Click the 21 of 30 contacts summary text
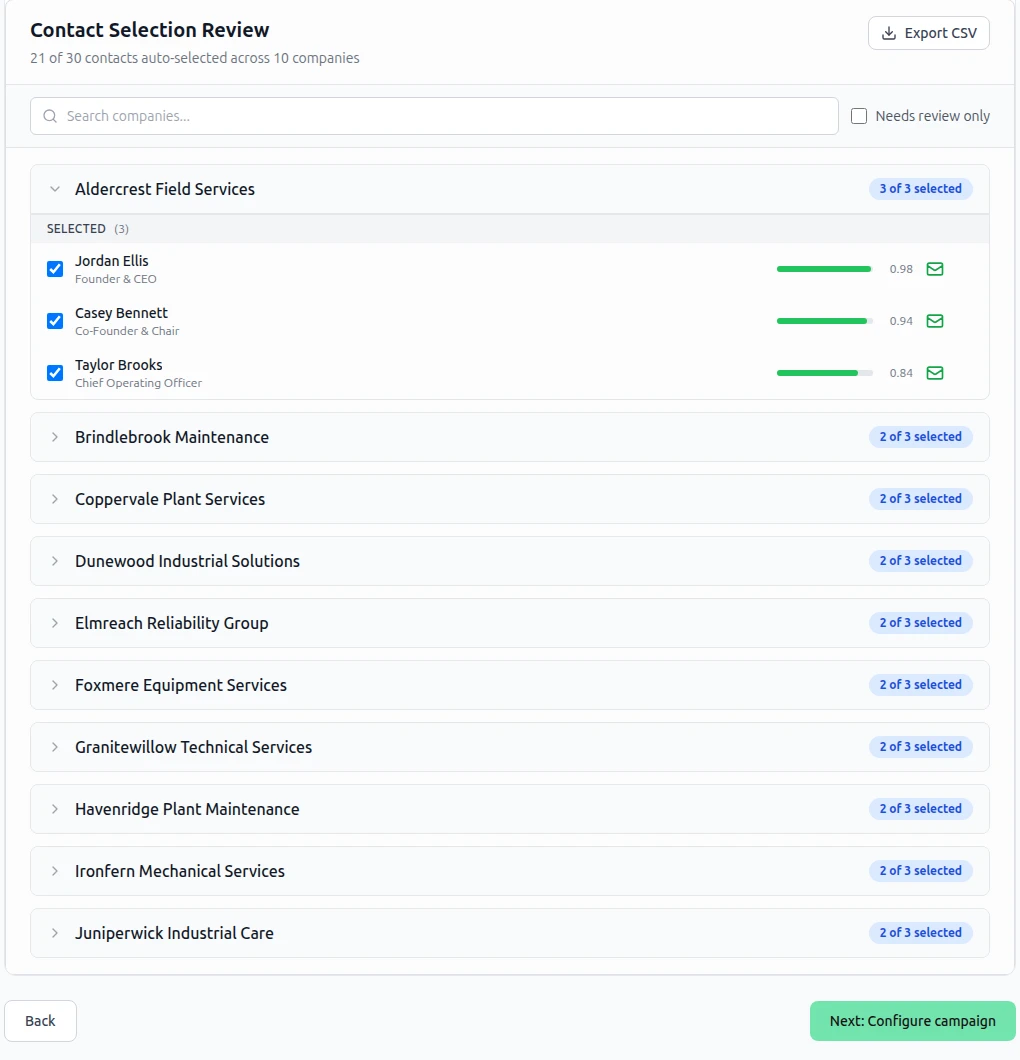Viewport: 1020px width, 1060px height. coord(195,58)
